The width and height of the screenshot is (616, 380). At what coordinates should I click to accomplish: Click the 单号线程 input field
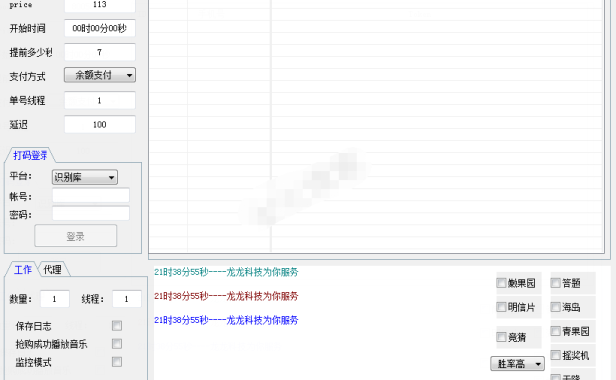point(100,101)
